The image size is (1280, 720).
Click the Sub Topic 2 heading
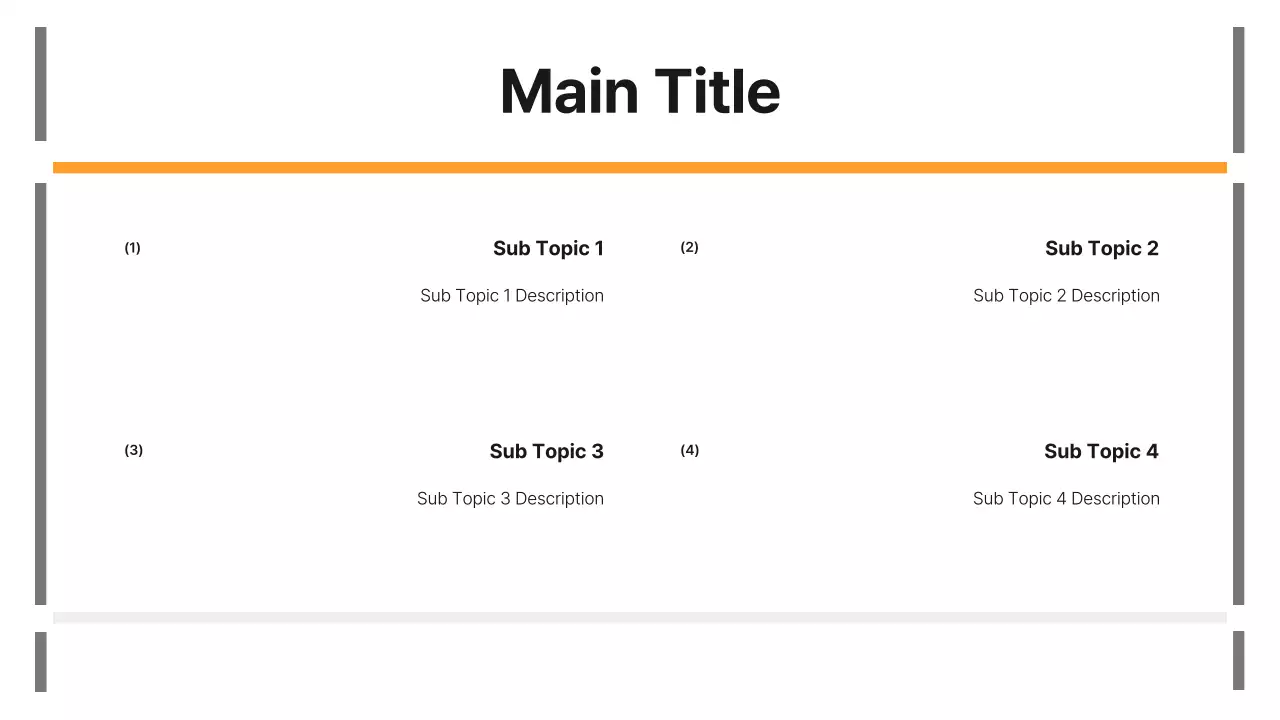(1101, 248)
